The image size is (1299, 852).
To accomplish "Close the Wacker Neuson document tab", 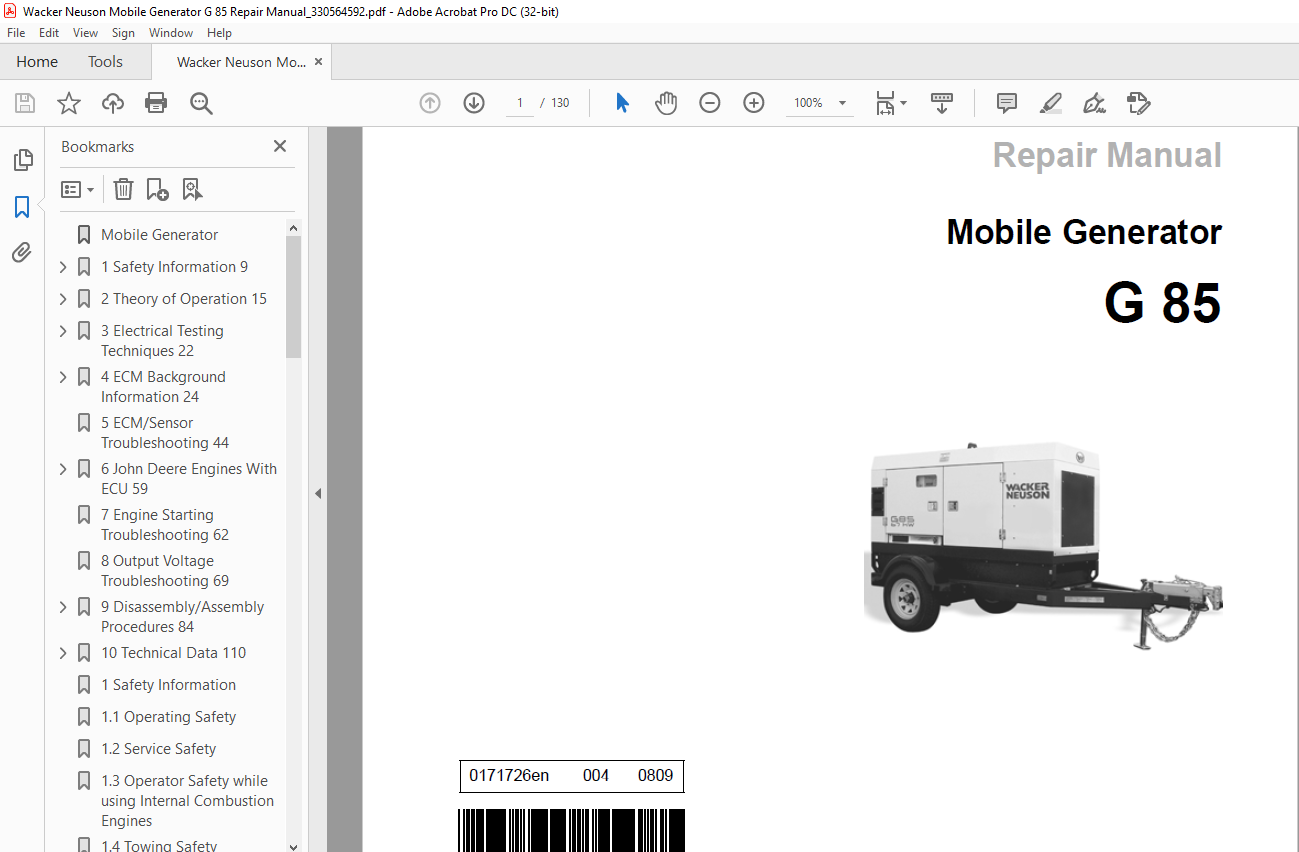I will [318, 62].
